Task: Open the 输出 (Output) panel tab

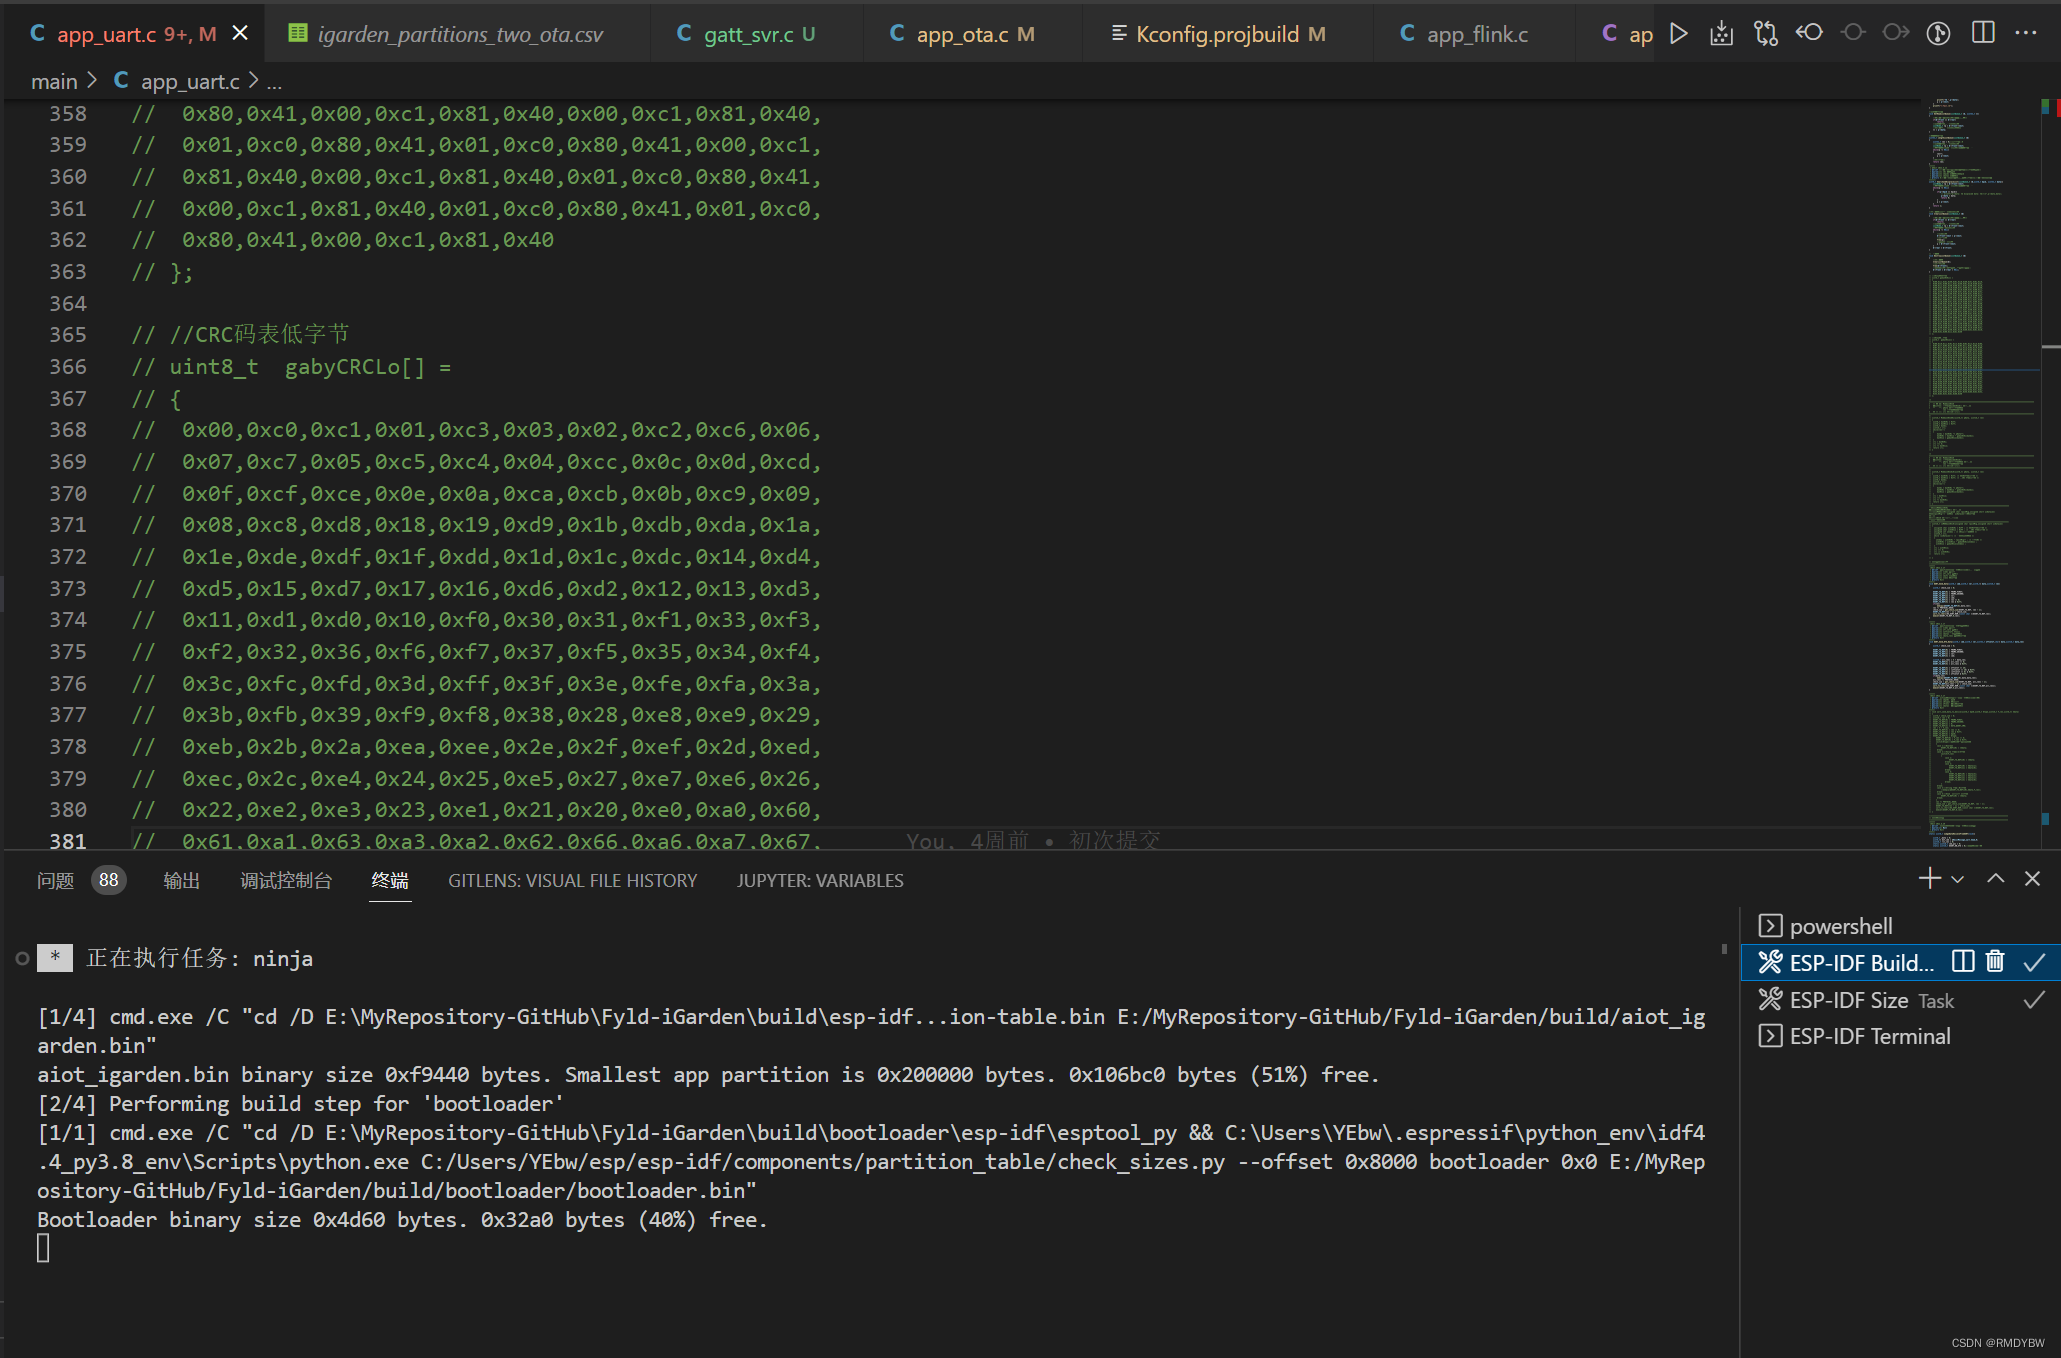Action: pos(182,880)
